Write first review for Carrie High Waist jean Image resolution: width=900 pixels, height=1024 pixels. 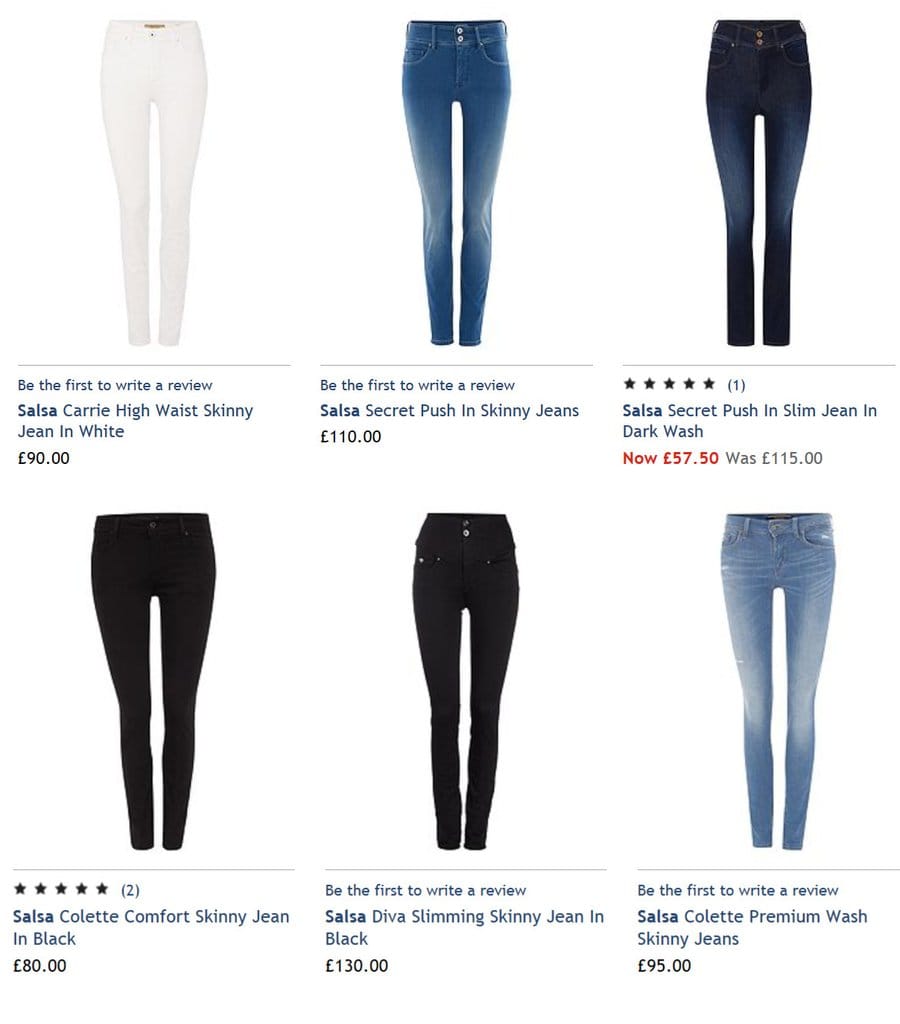[x=115, y=385]
